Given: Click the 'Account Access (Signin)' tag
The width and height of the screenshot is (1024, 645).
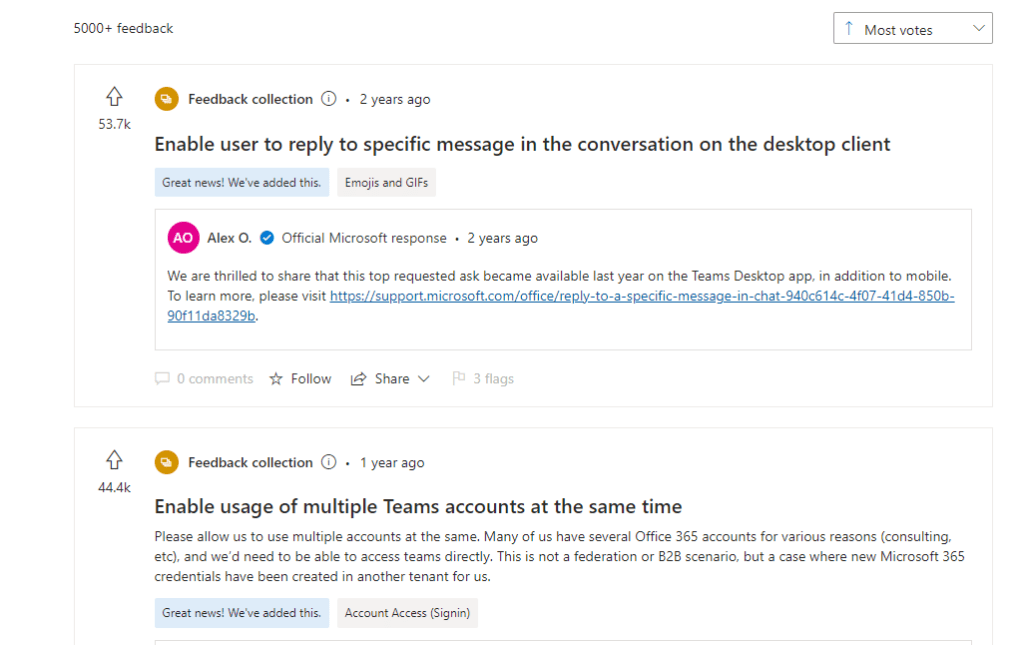Looking at the screenshot, I should (408, 613).
